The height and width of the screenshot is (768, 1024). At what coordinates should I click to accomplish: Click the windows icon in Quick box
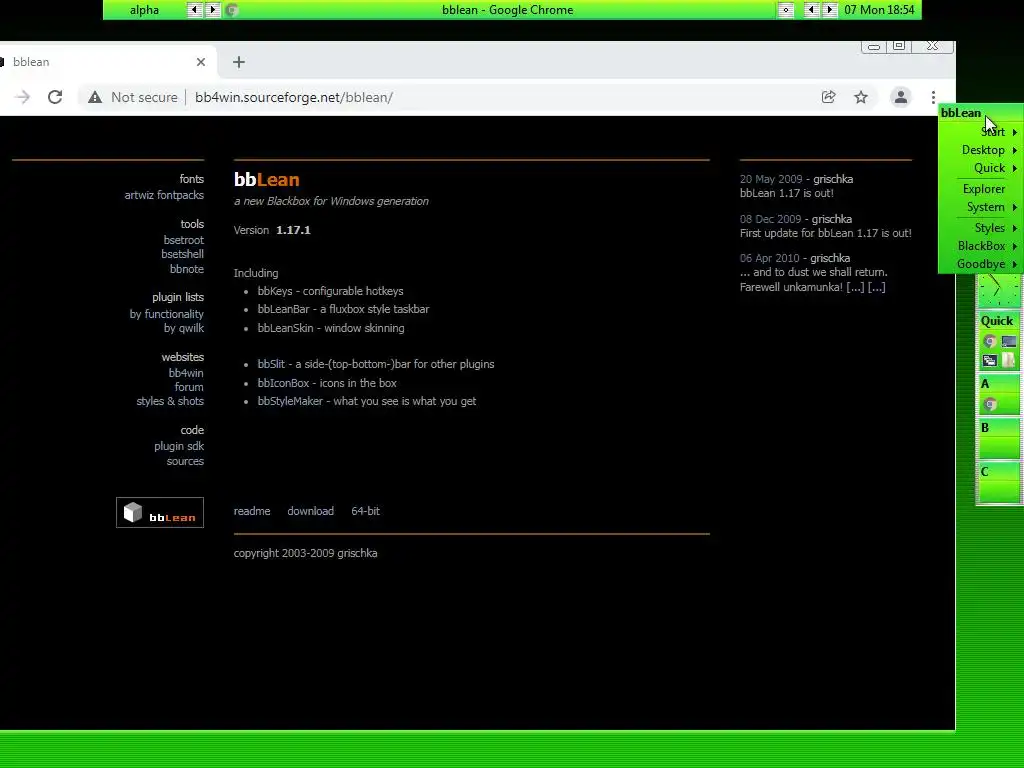(x=990, y=360)
